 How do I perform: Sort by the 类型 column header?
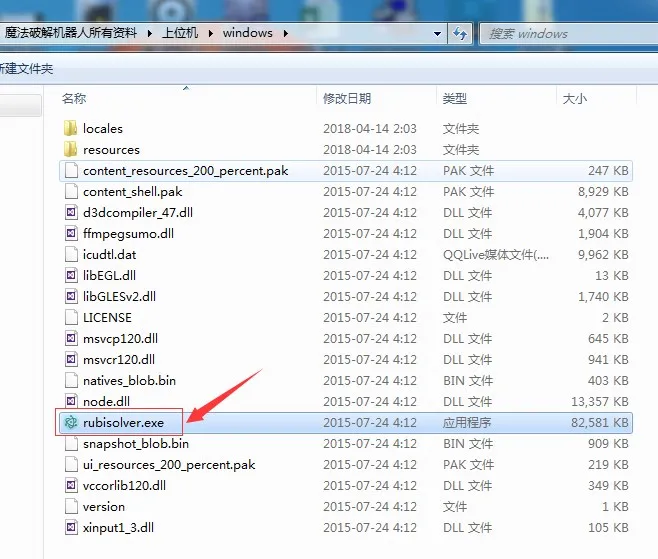pyautogui.click(x=455, y=99)
